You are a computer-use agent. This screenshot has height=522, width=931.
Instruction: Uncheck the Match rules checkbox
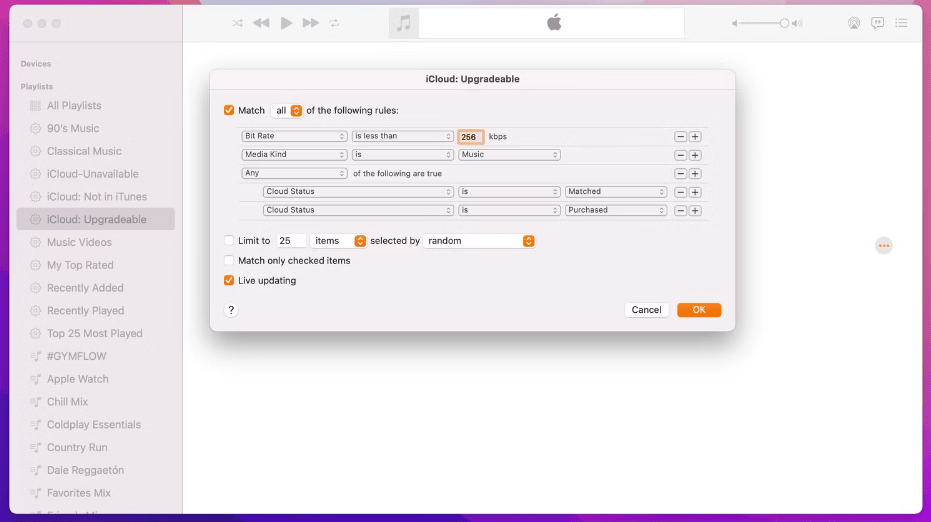tap(229, 110)
